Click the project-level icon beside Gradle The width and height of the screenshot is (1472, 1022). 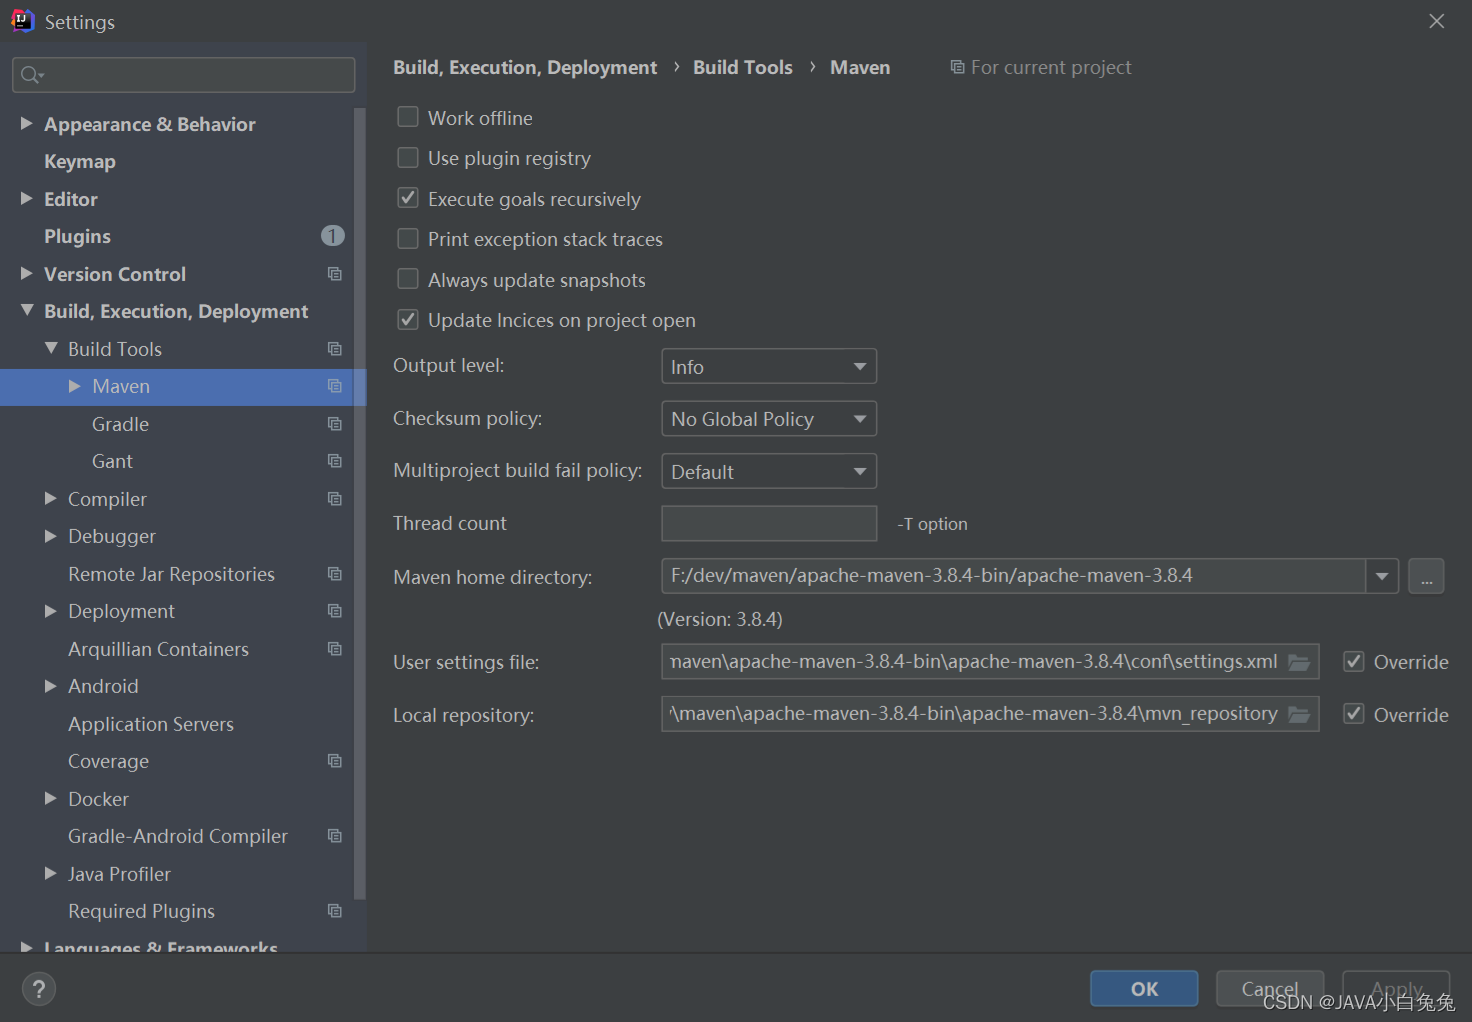335,424
